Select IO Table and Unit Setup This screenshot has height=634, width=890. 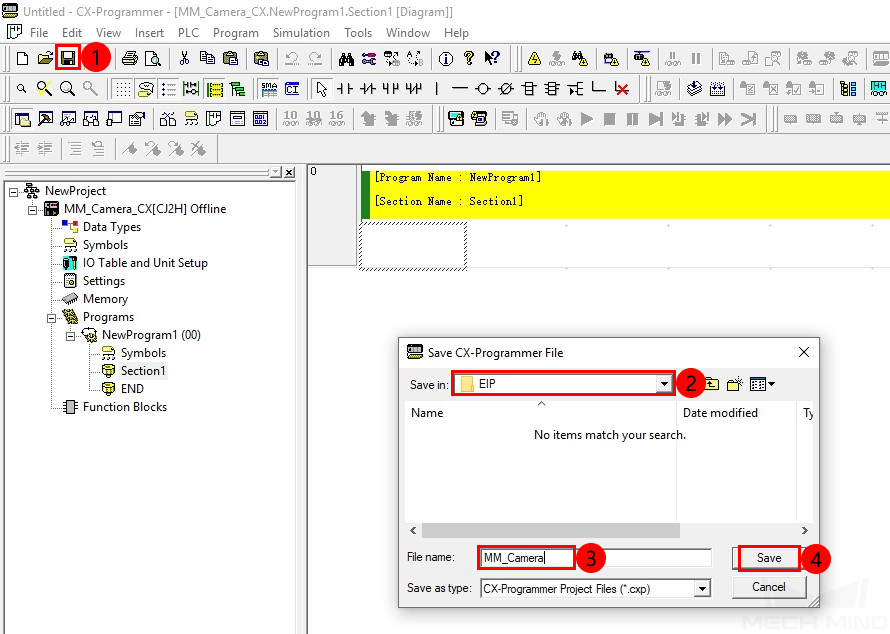145,263
